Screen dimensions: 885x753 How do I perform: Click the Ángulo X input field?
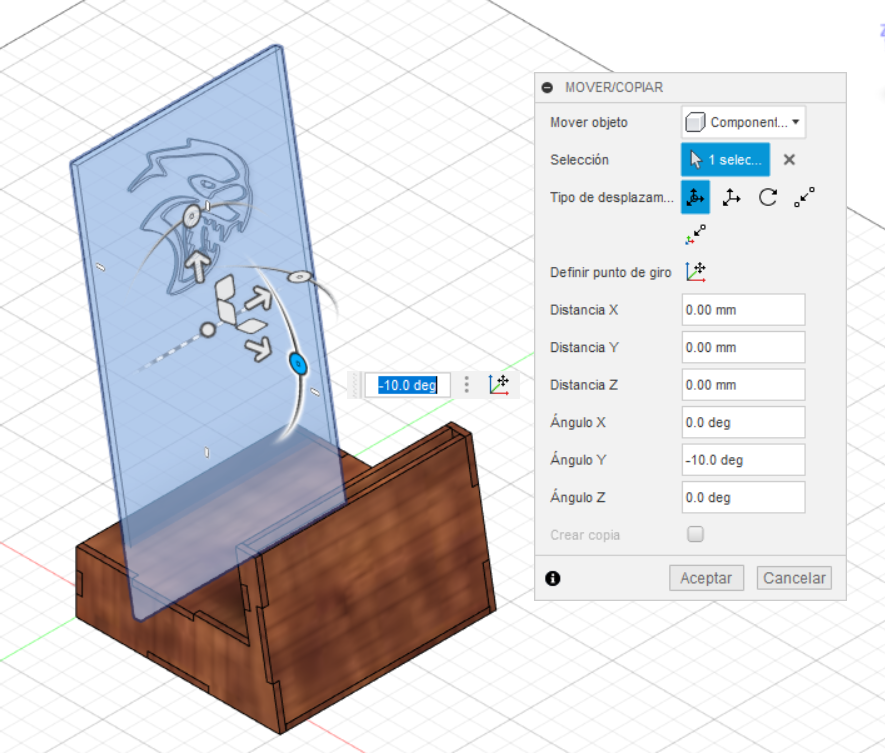tap(743, 422)
